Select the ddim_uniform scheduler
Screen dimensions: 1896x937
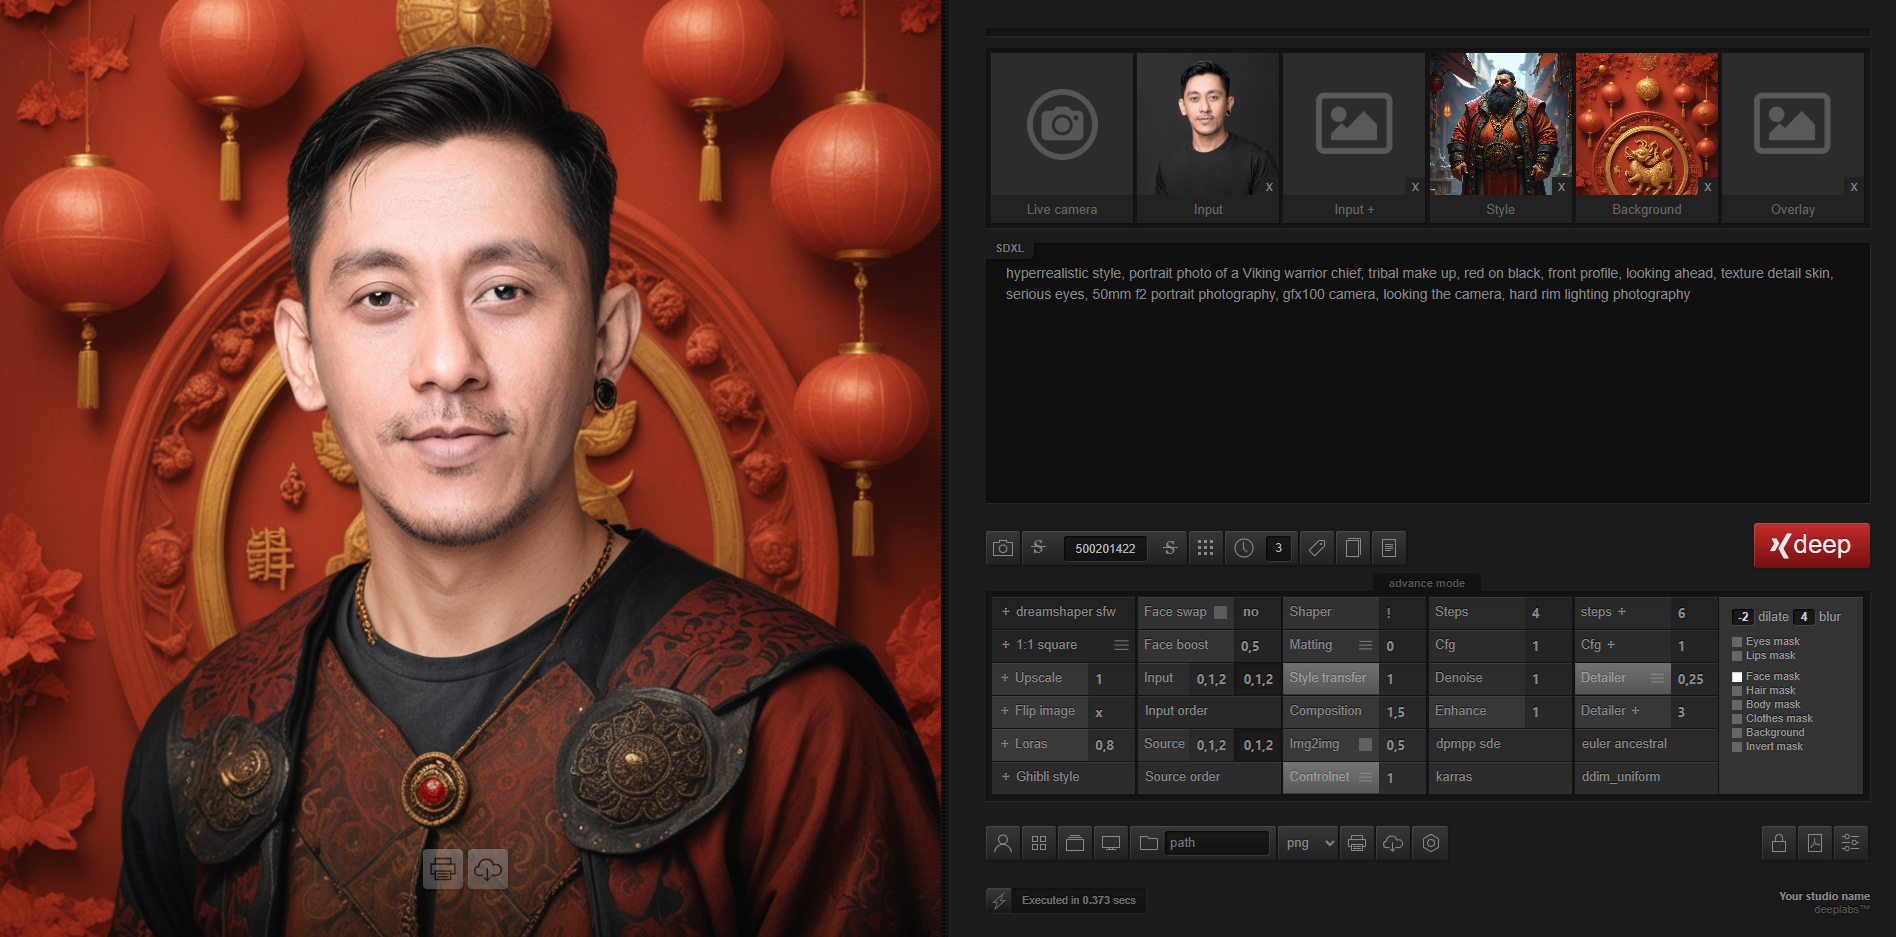(x=1646, y=777)
